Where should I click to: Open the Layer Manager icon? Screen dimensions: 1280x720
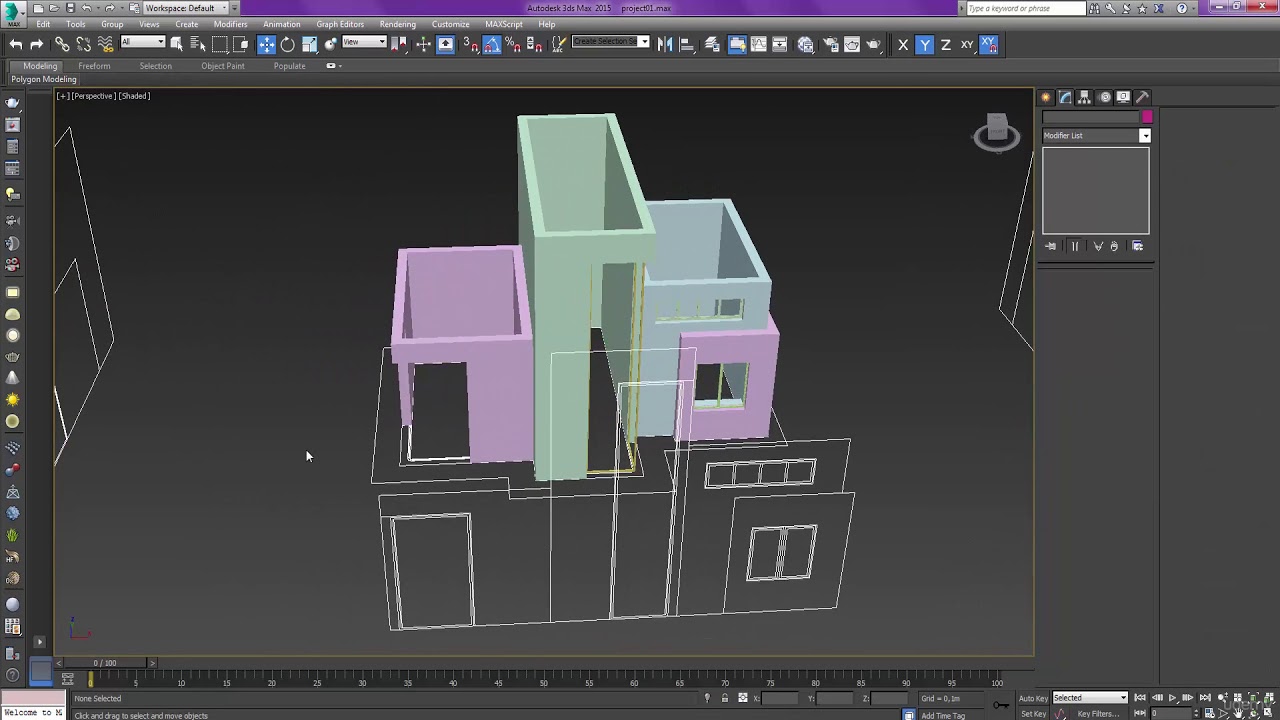(712, 44)
